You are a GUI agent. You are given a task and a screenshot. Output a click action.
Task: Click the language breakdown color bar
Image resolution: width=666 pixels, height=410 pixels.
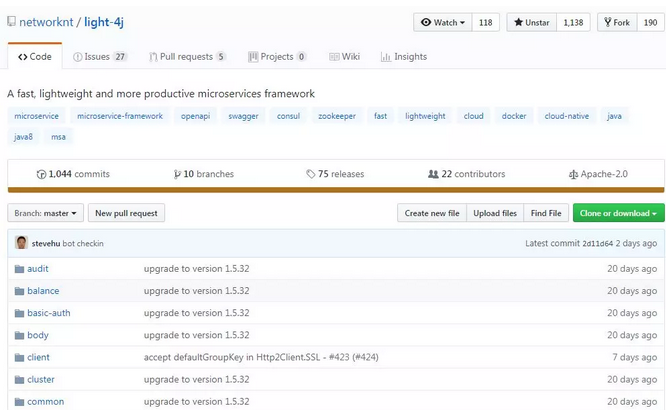point(336,190)
